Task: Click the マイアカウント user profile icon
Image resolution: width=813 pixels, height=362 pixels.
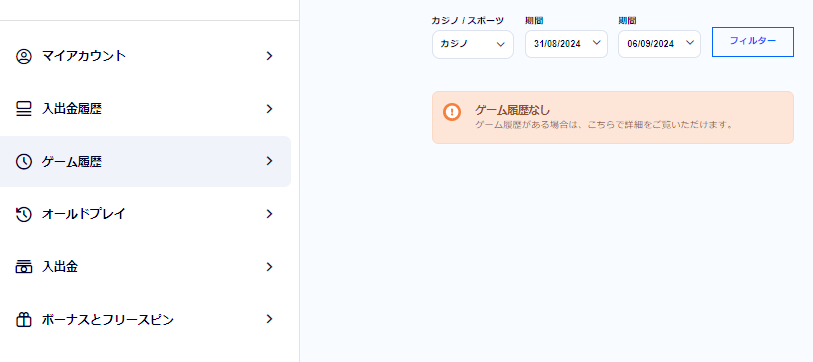Action: point(23,56)
